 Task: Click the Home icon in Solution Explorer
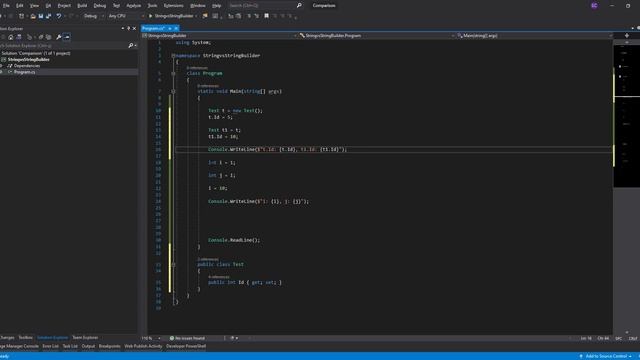pos(11,37)
